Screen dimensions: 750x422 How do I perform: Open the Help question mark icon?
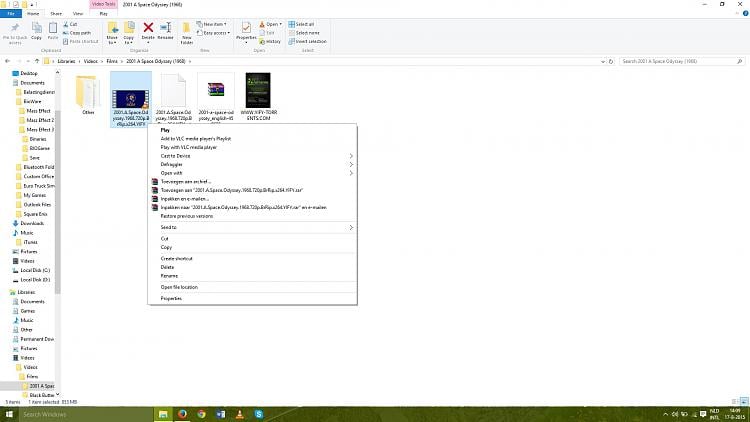[x=745, y=13]
